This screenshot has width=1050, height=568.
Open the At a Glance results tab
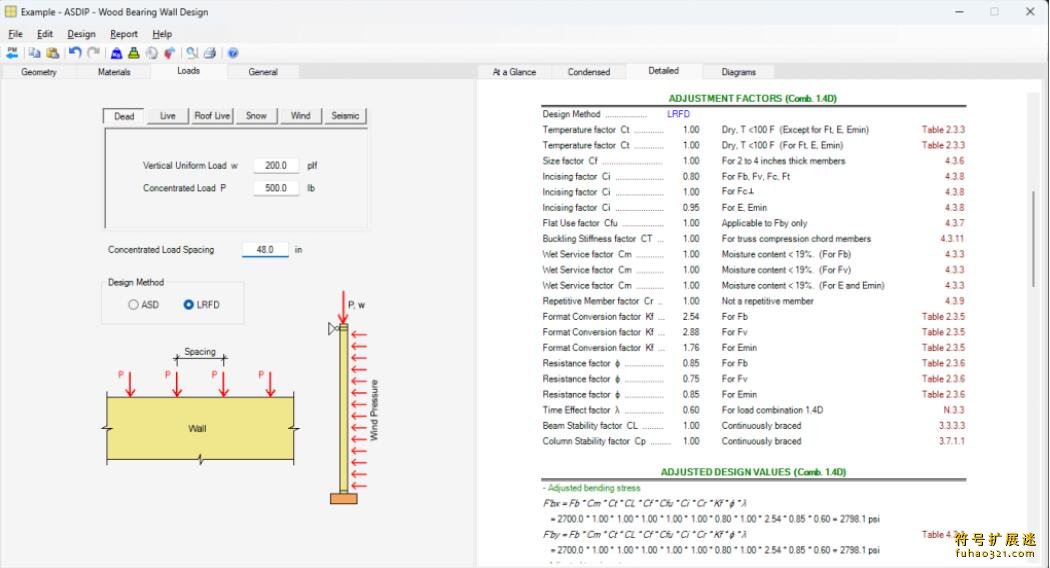click(x=514, y=72)
